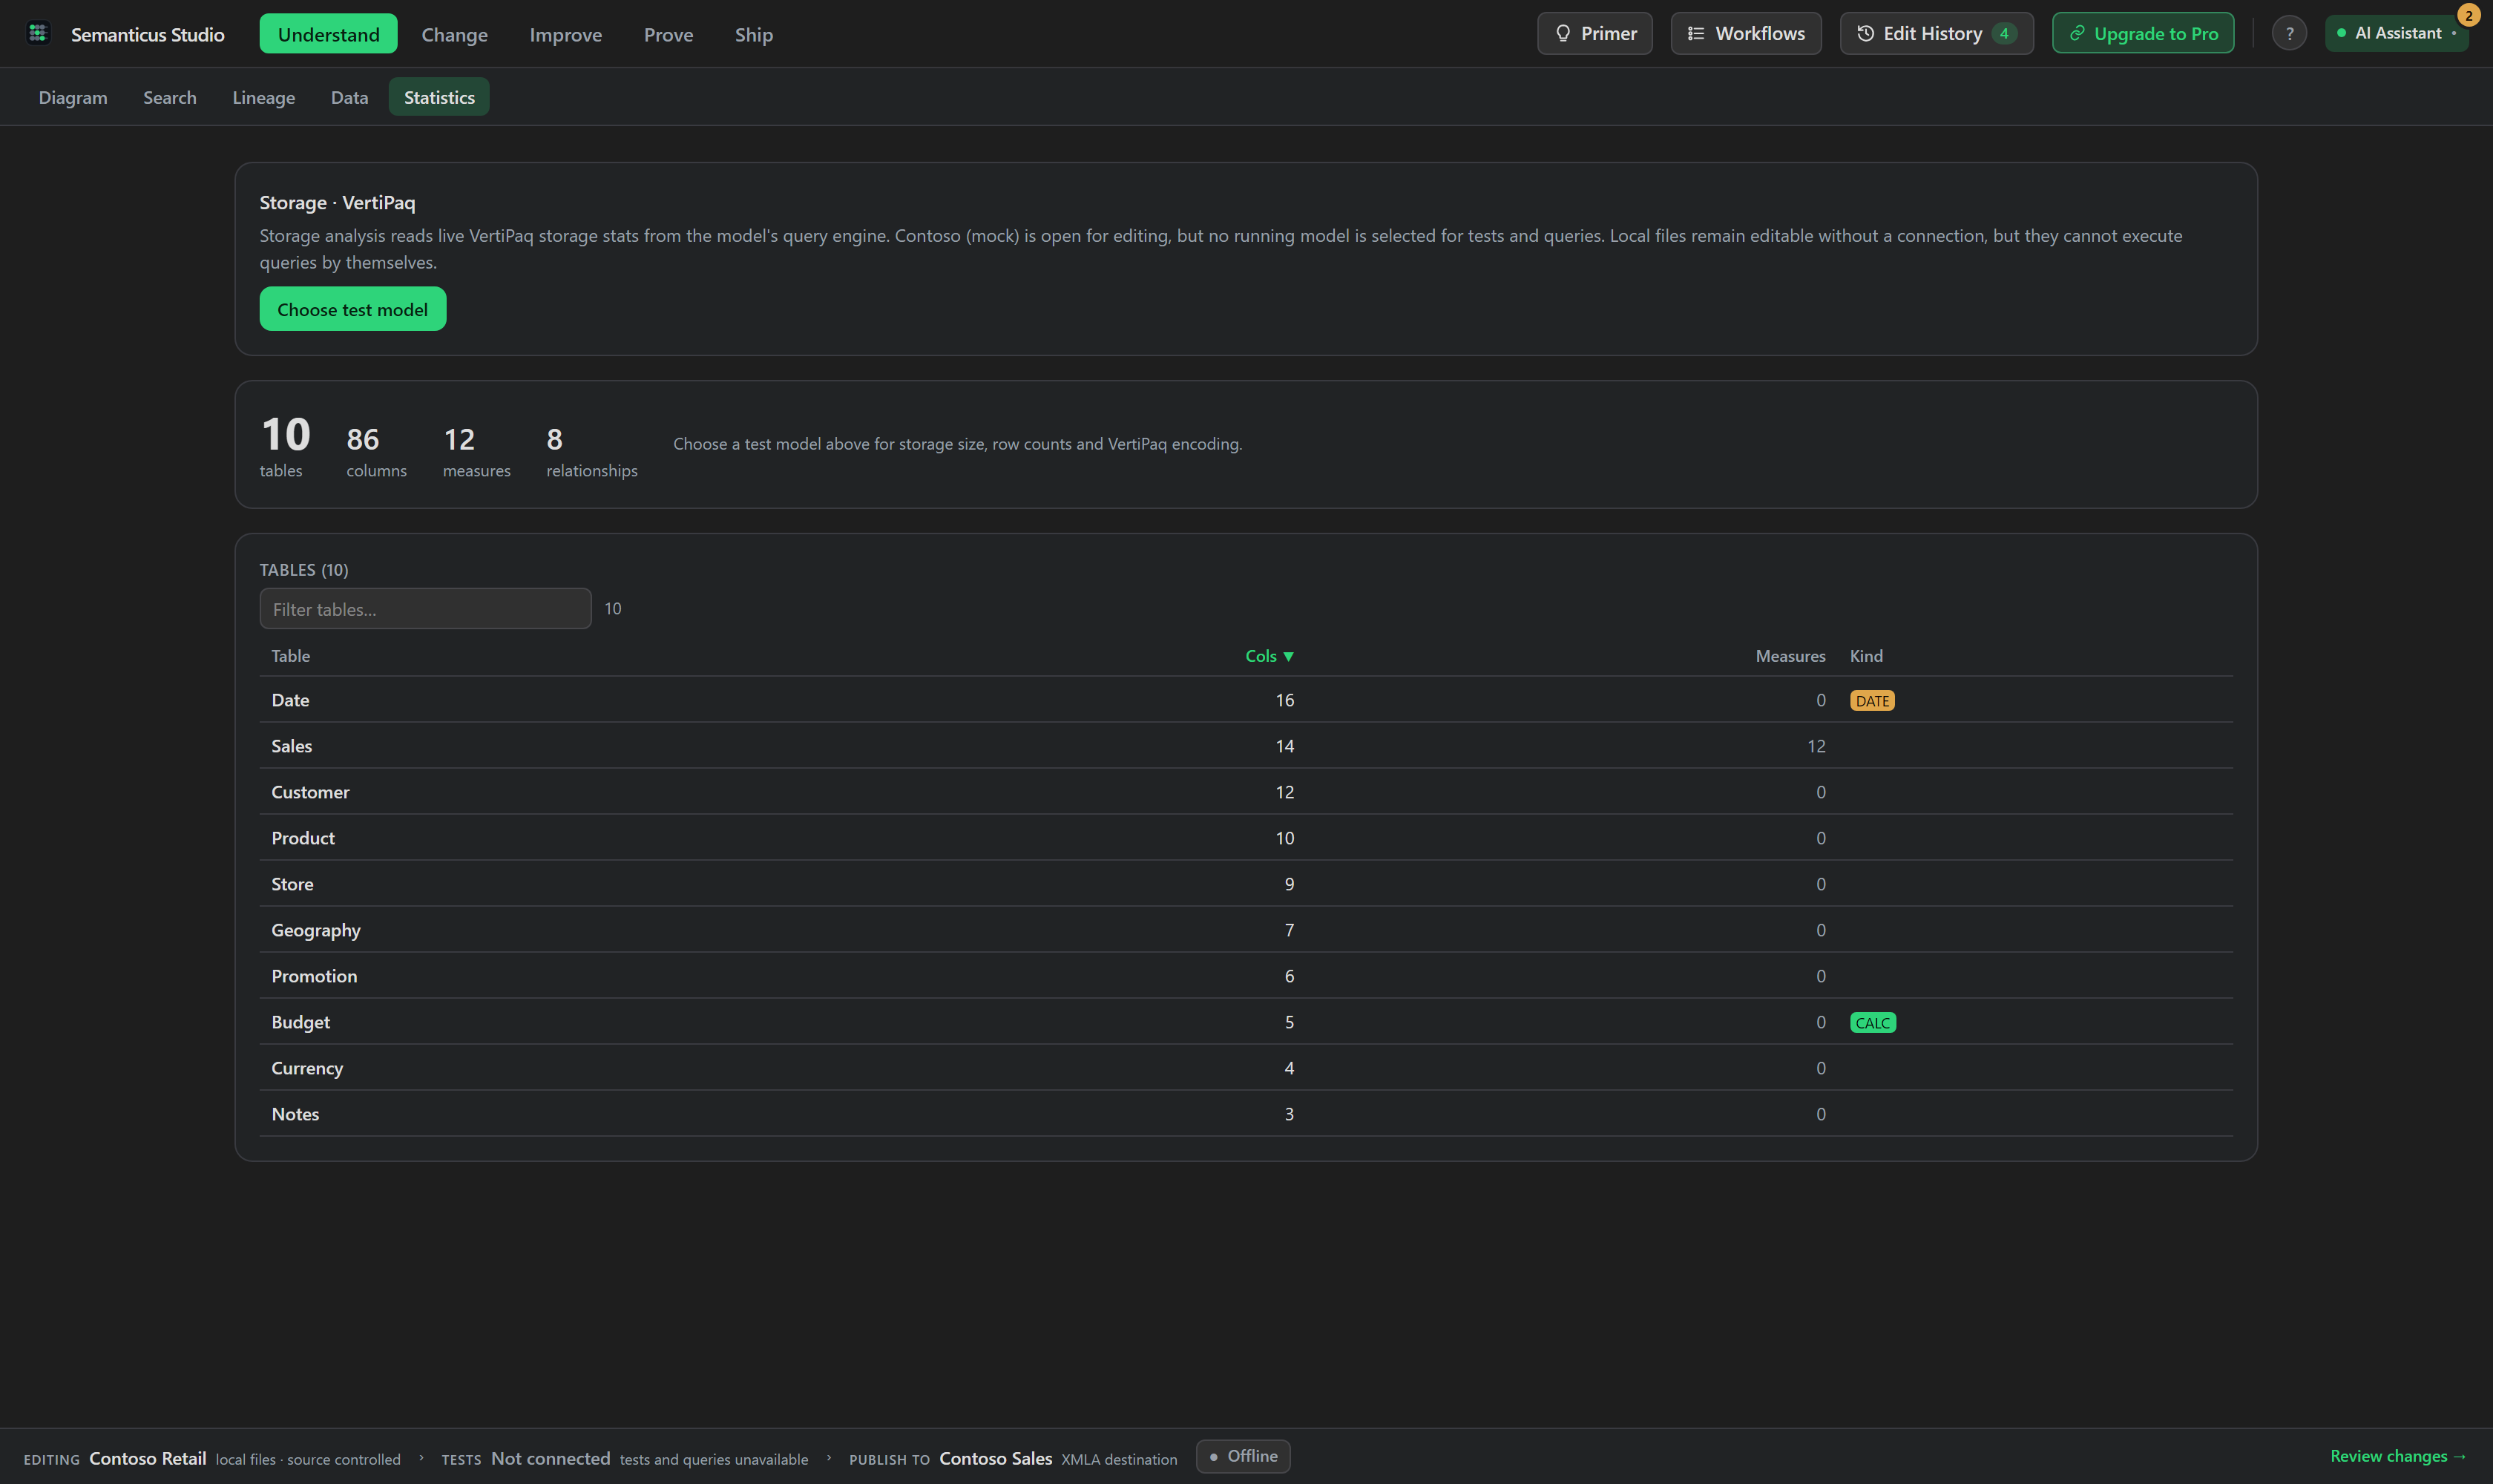Select the Geography table row
Viewport: 2493px width, 1484px height.
(1245, 930)
